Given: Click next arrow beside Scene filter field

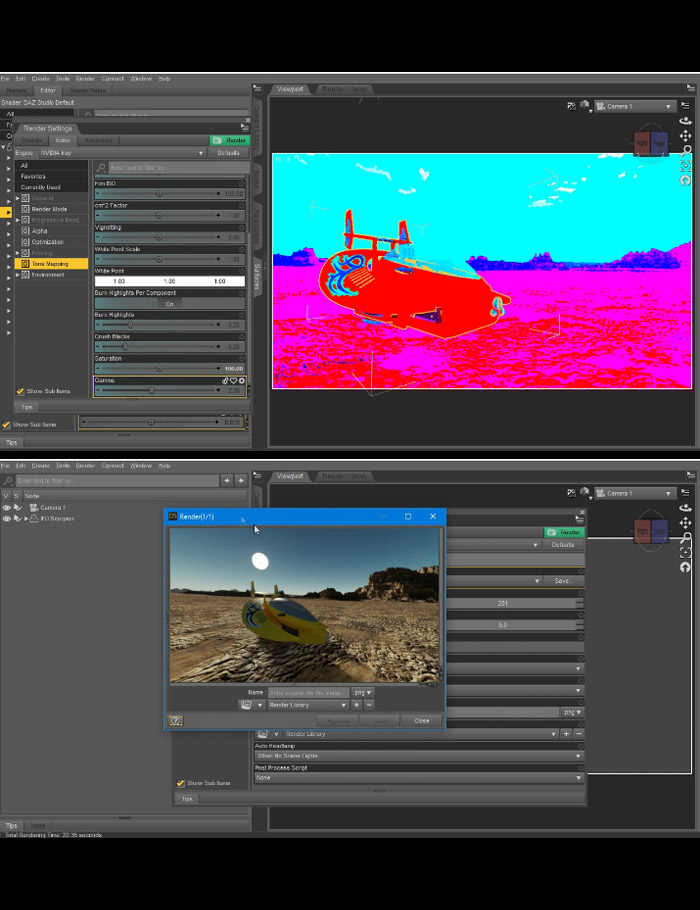Looking at the screenshot, I should (x=241, y=480).
